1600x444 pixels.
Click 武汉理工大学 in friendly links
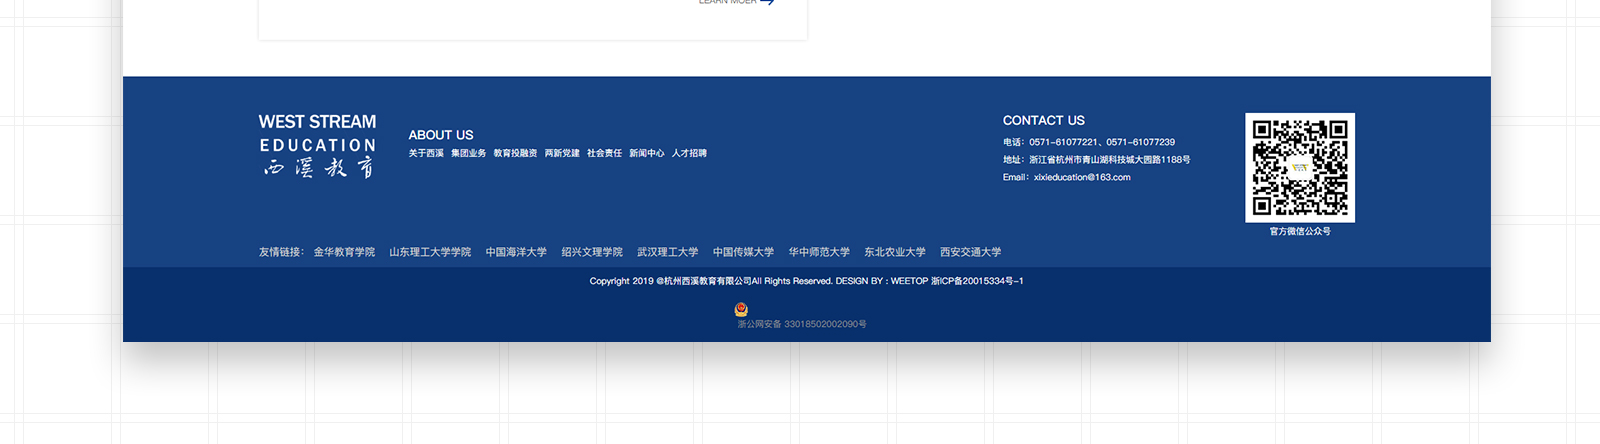click(x=667, y=252)
